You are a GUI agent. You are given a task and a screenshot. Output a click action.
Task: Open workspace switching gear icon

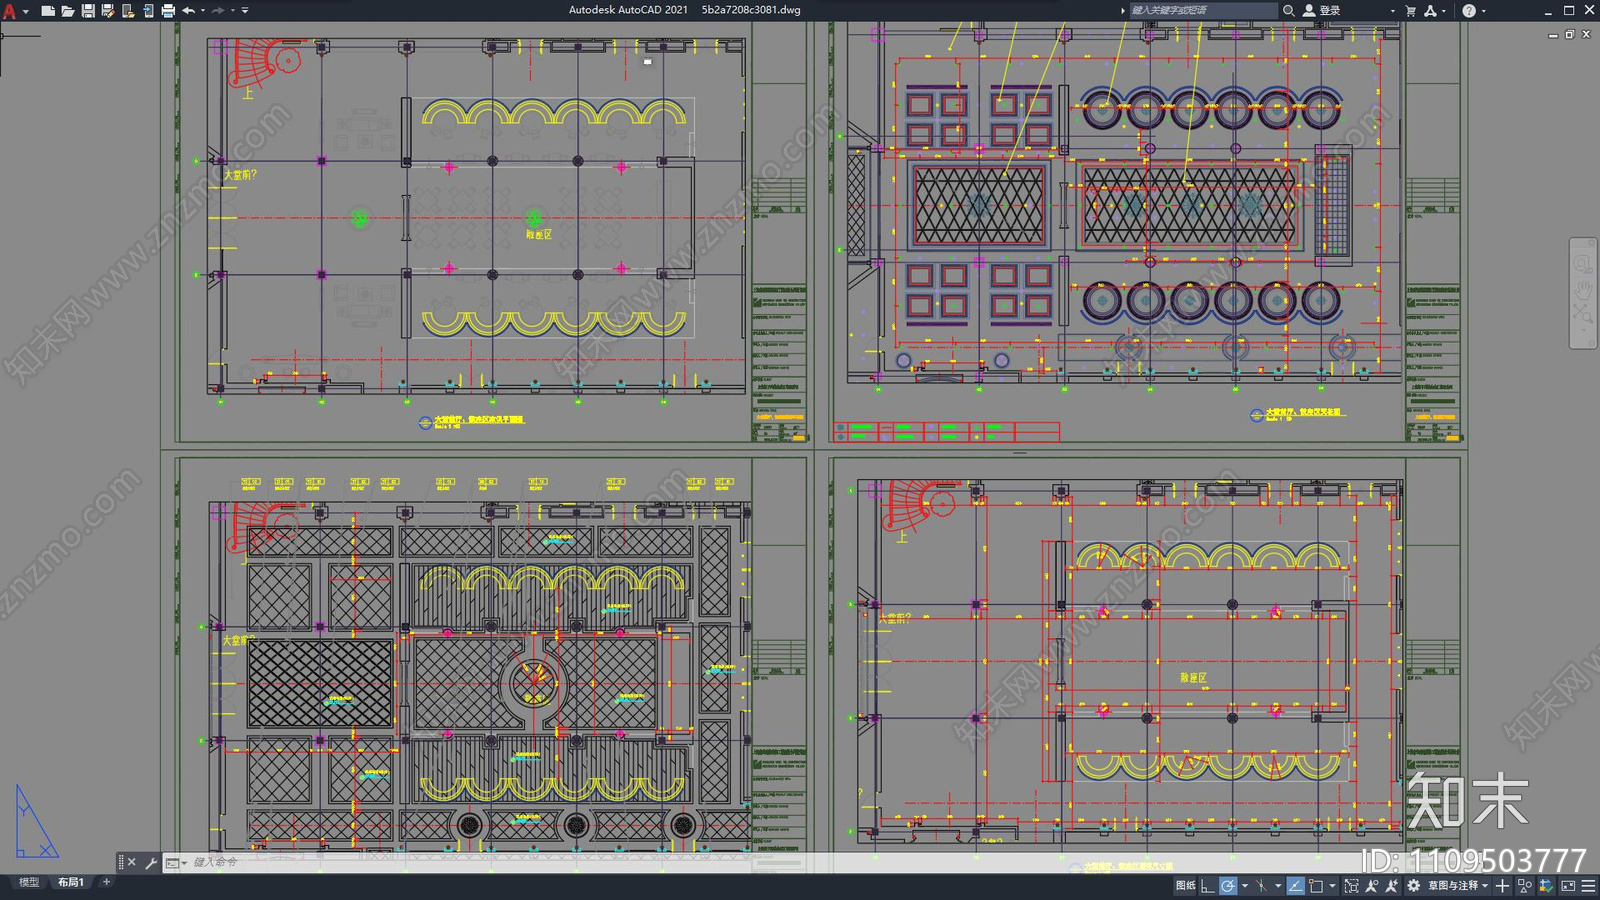click(1413, 886)
